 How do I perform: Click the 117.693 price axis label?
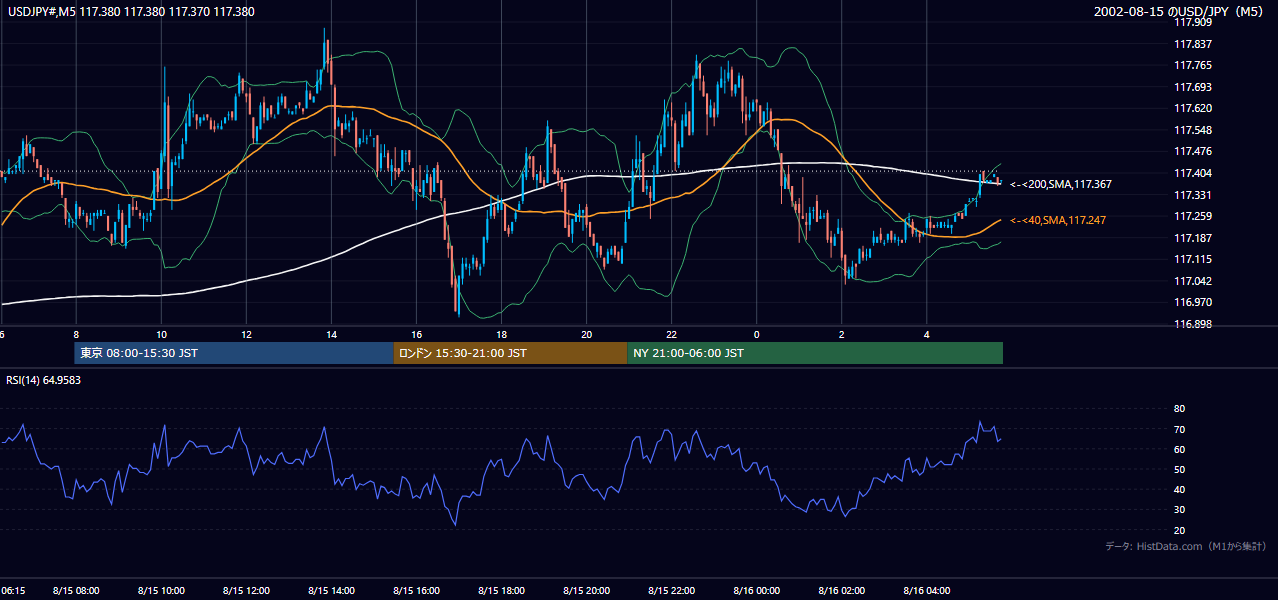1193,87
